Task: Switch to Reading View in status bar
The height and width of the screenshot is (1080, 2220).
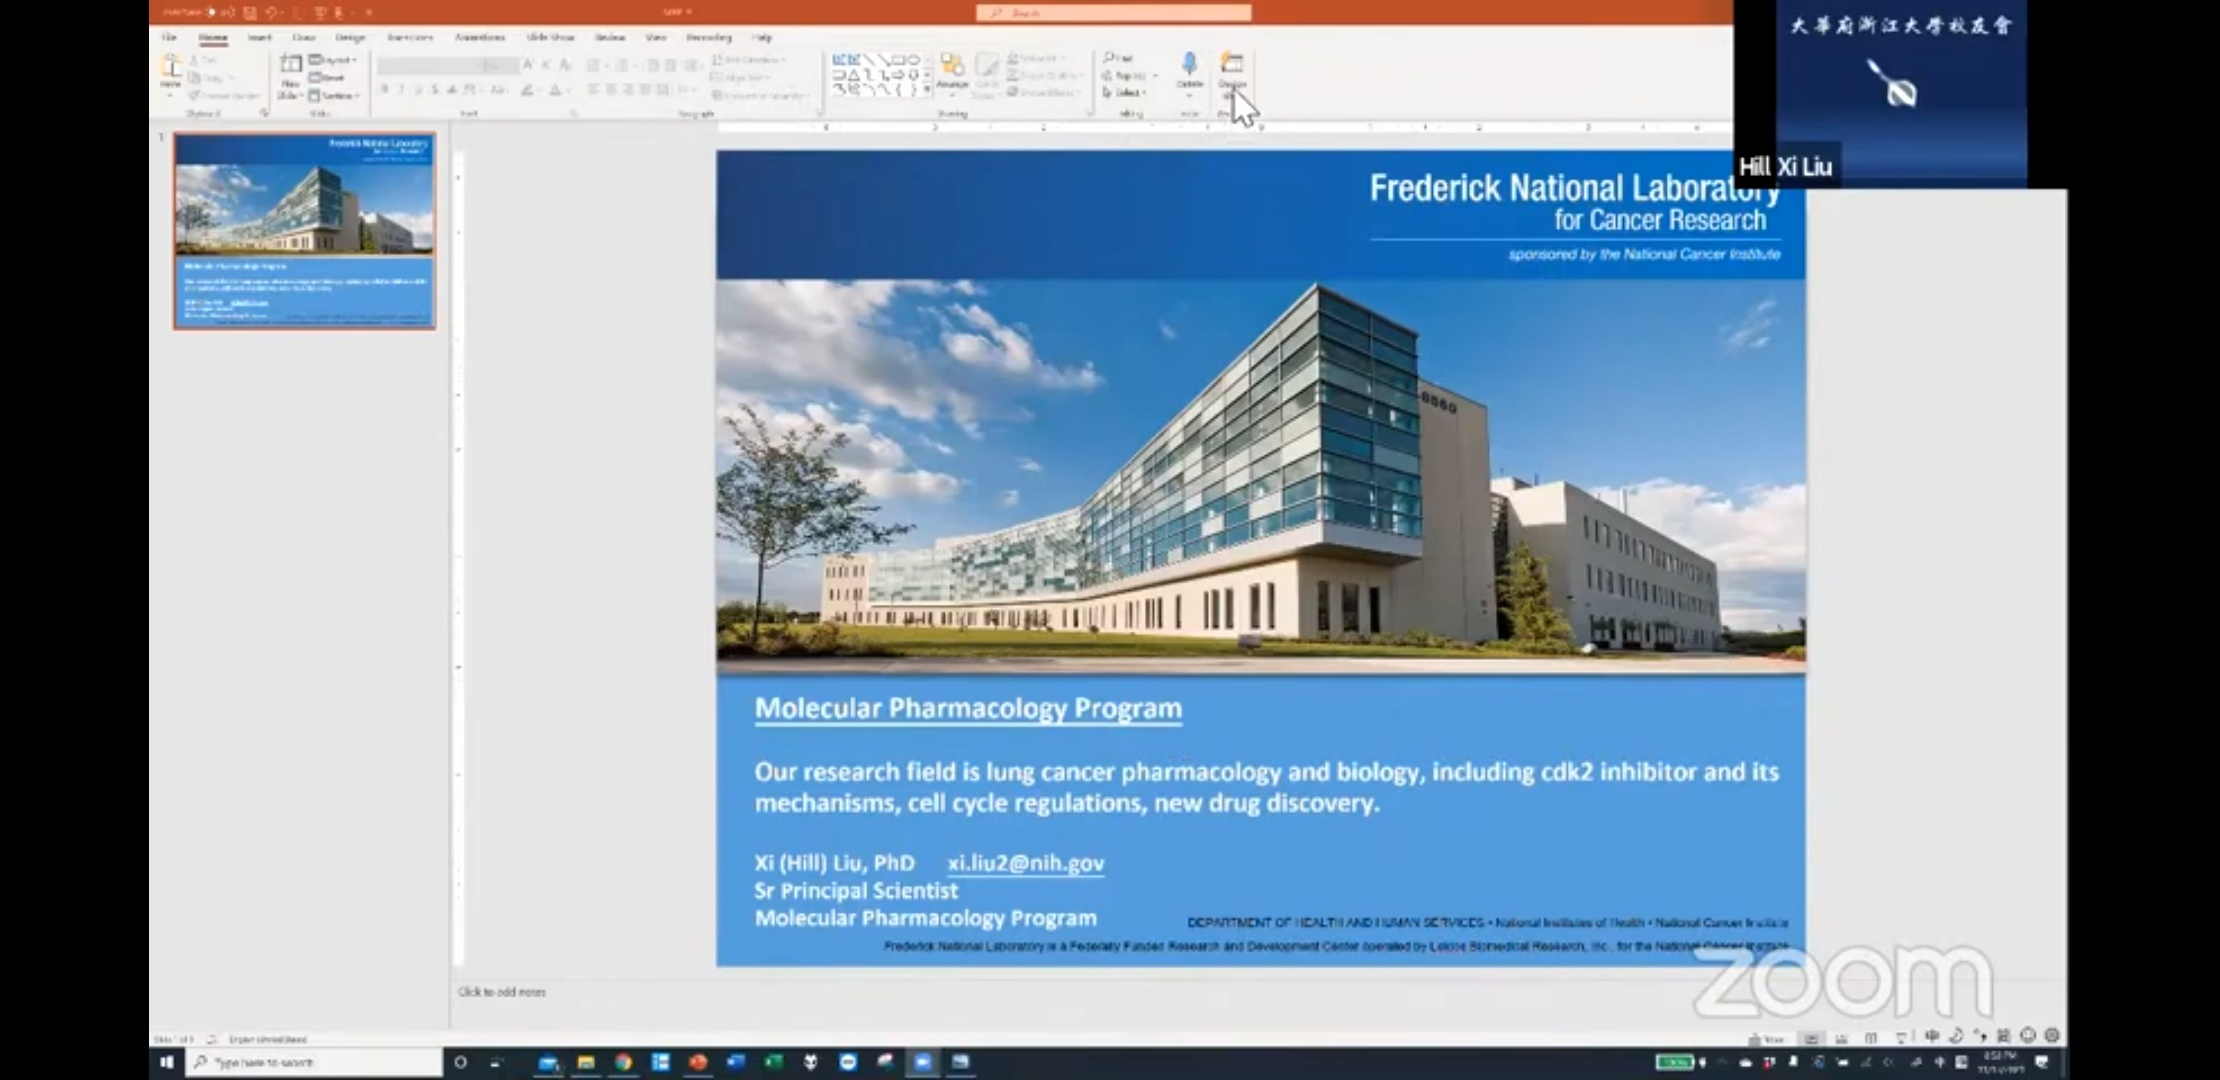Action: (x=1870, y=1039)
